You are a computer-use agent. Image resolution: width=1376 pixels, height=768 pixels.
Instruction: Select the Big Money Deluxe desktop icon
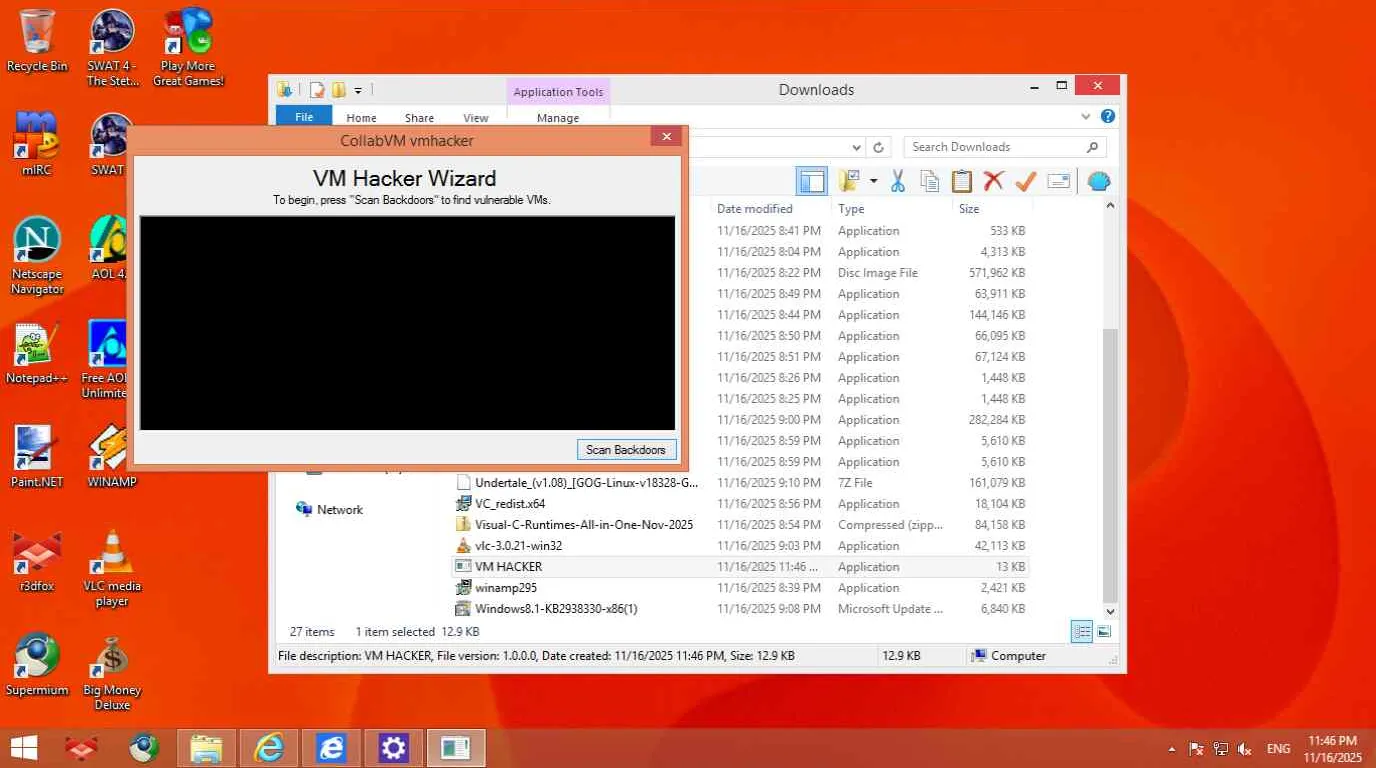click(112, 672)
